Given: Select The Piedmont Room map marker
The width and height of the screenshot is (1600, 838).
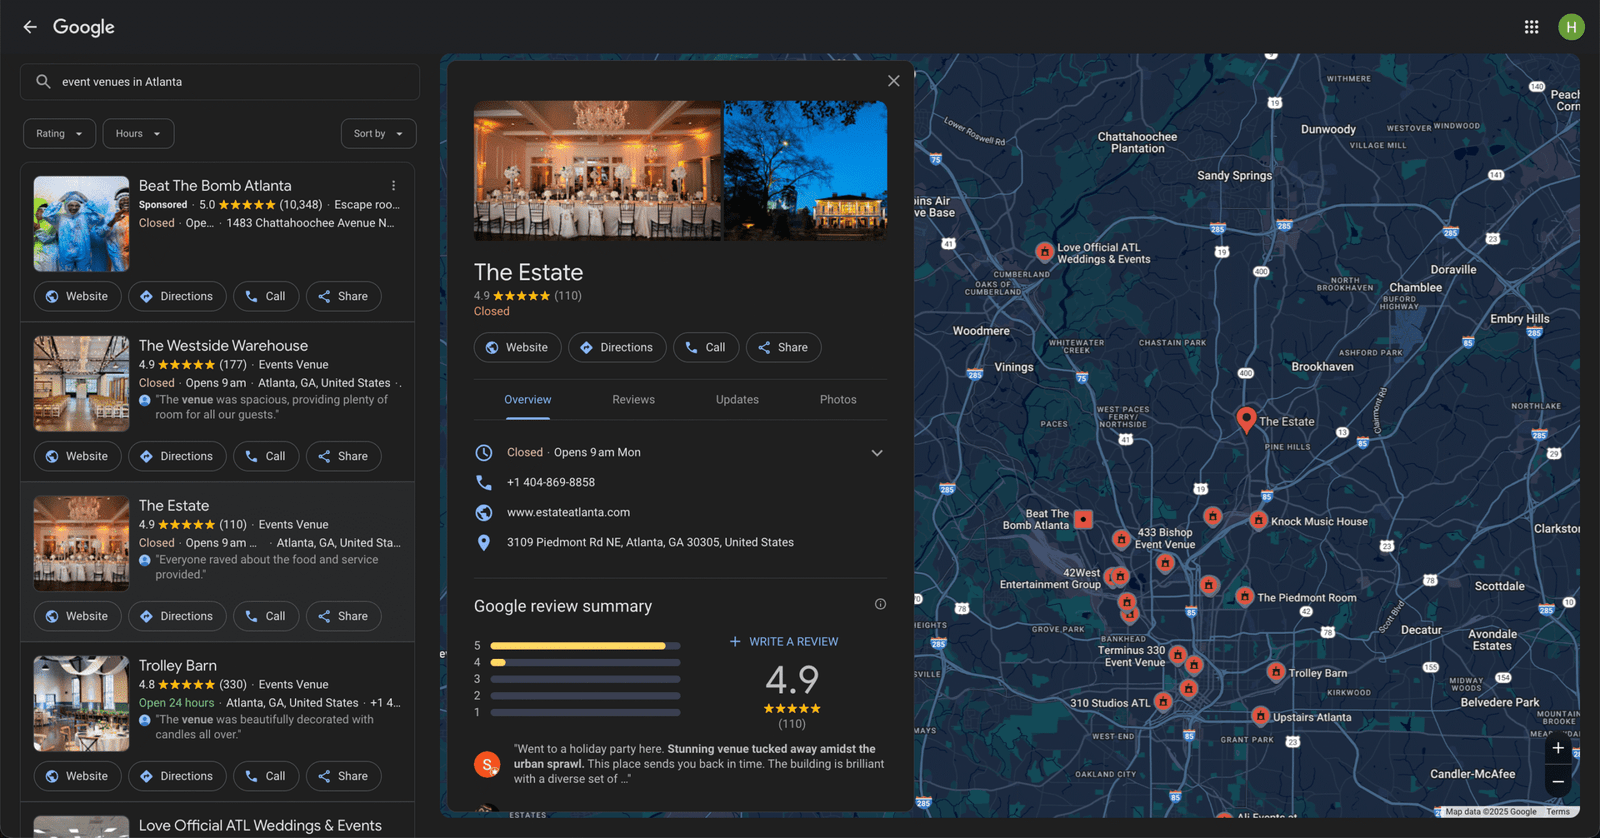Looking at the screenshot, I should [x=1245, y=597].
